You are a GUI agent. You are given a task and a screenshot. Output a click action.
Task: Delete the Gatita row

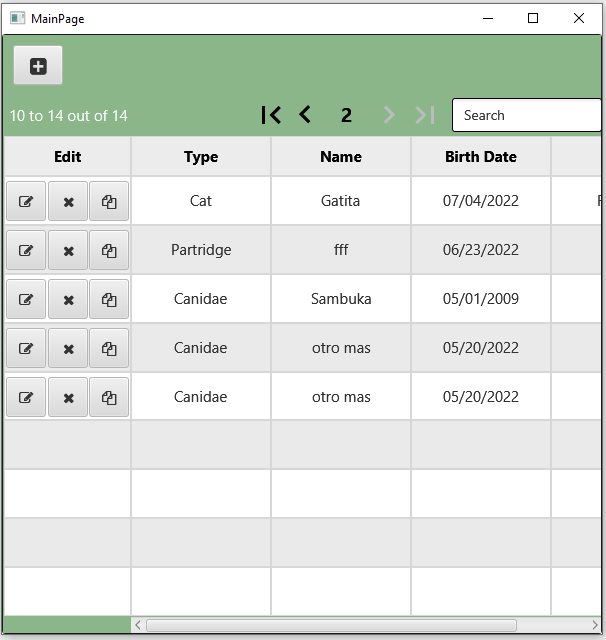point(68,201)
